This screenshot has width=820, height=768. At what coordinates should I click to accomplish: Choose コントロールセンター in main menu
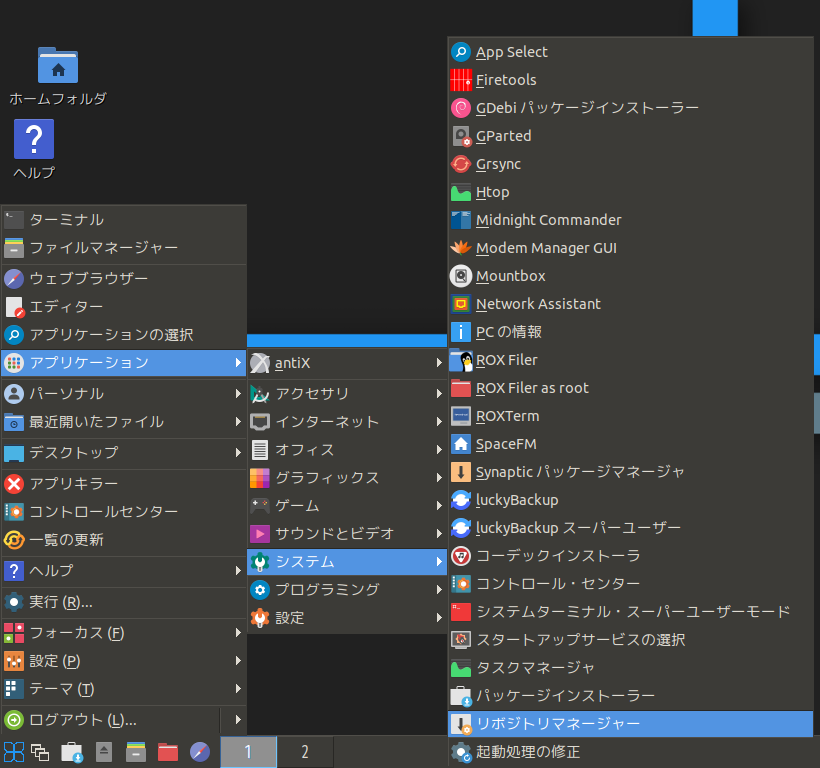point(124,511)
